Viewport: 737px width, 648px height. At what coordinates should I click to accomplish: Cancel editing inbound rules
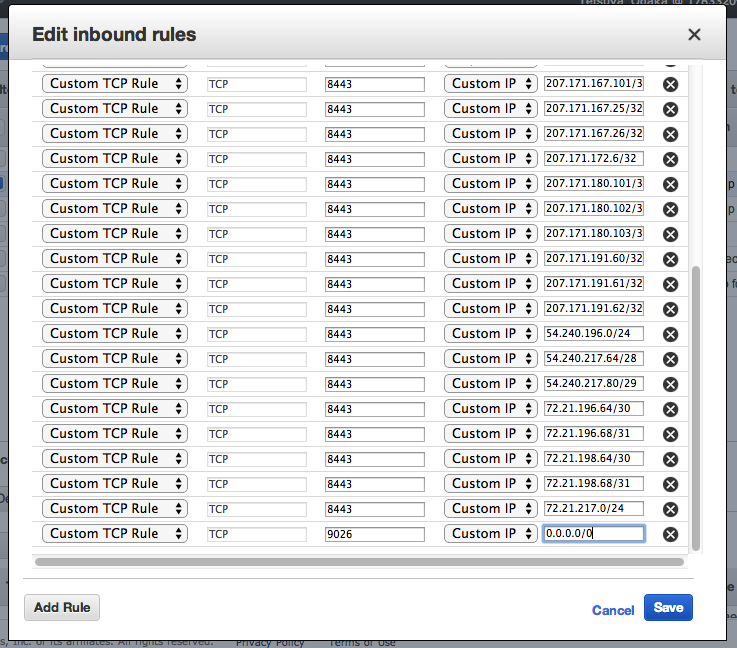point(613,610)
